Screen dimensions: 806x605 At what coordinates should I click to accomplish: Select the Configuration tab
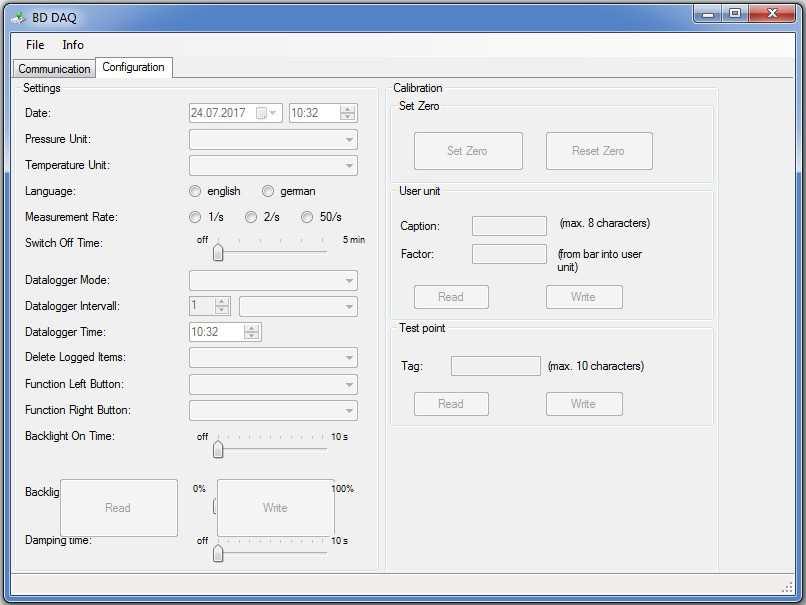(134, 67)
